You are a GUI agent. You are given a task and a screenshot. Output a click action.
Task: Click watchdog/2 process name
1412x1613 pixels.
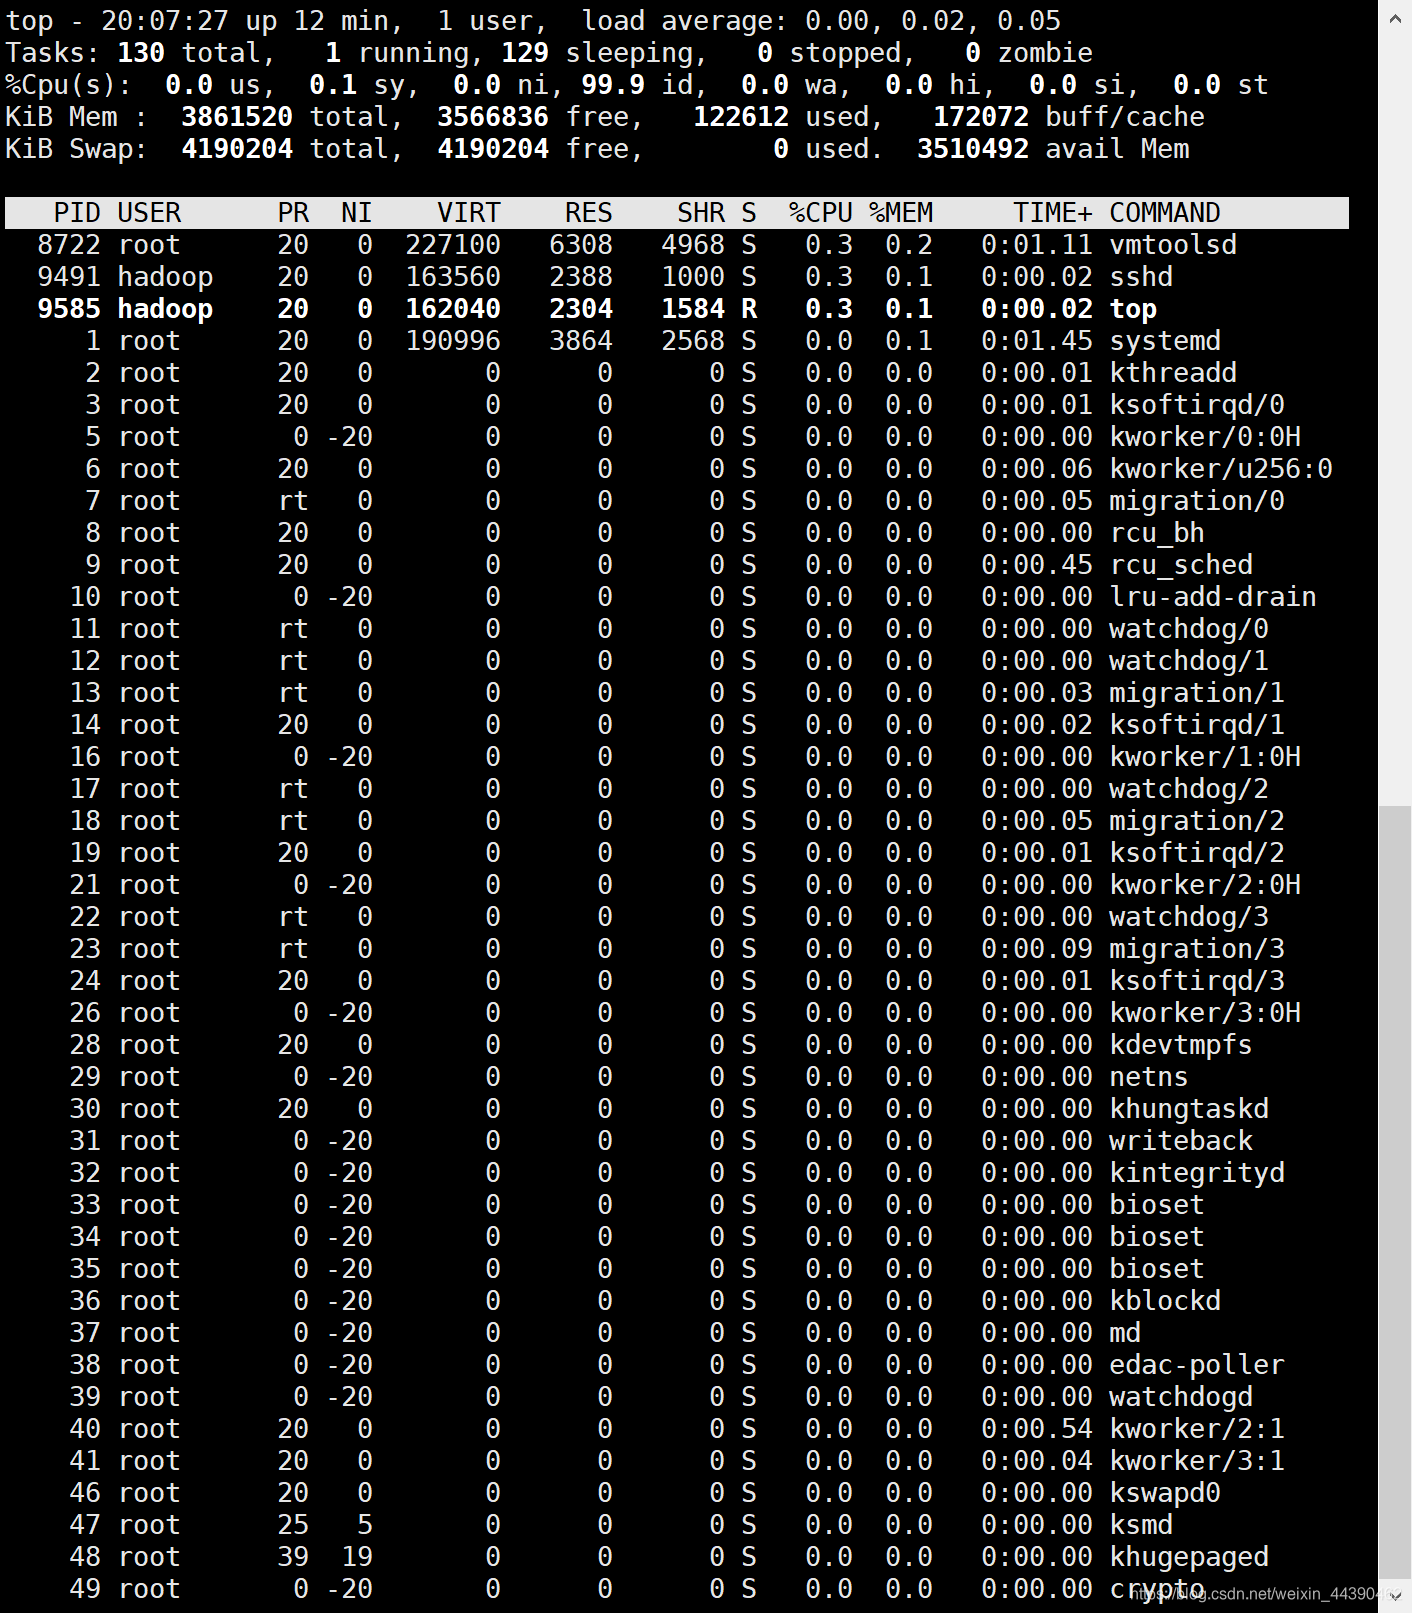(1189, 789)
